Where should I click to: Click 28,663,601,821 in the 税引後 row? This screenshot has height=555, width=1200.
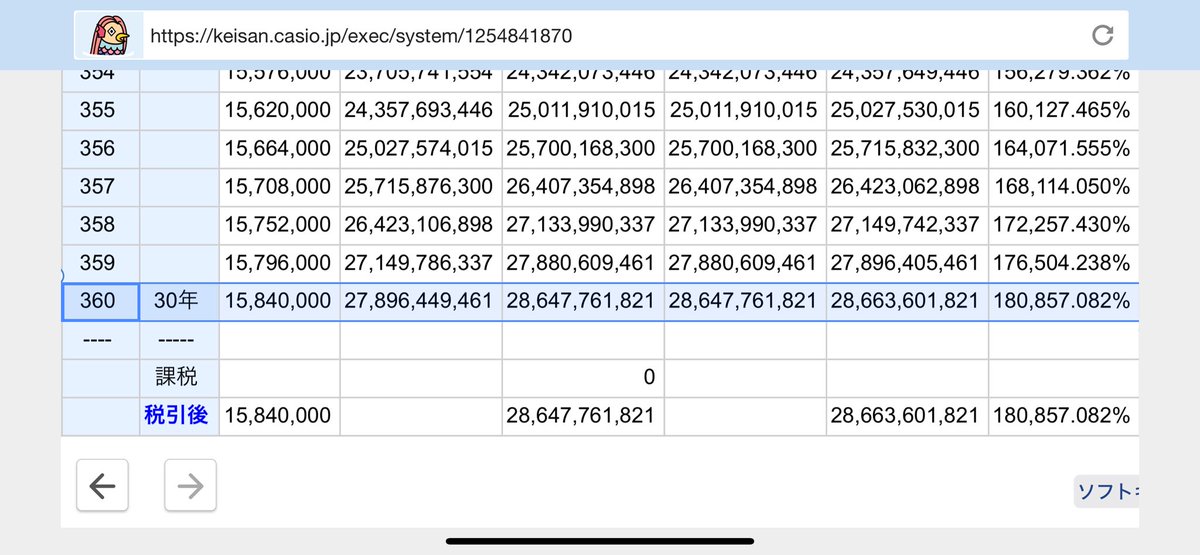click(905, 416)
